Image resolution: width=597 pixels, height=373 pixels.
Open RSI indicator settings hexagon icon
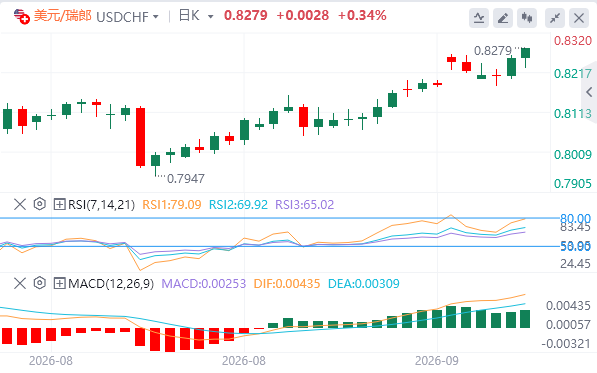(x=40, y=204)
